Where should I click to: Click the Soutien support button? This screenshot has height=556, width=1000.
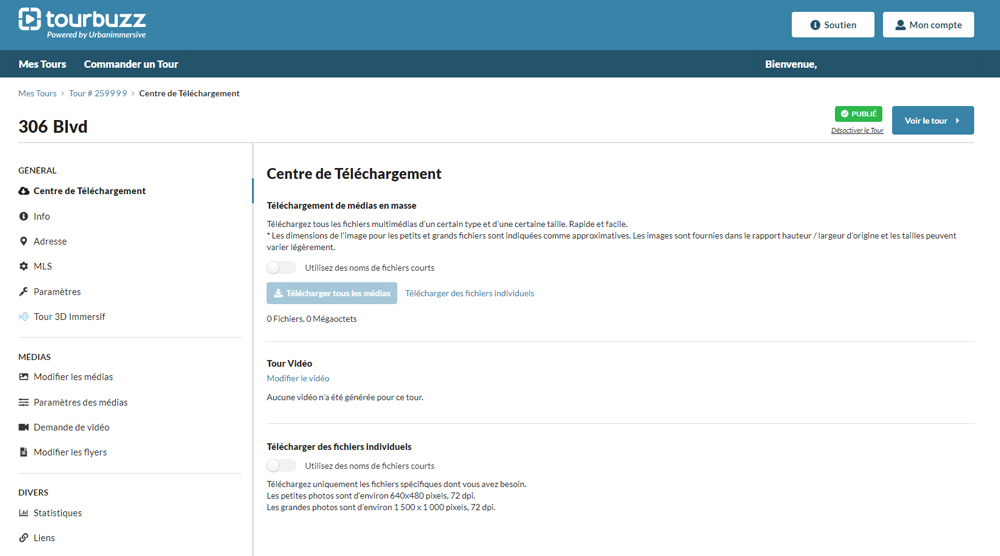(833, 25)
